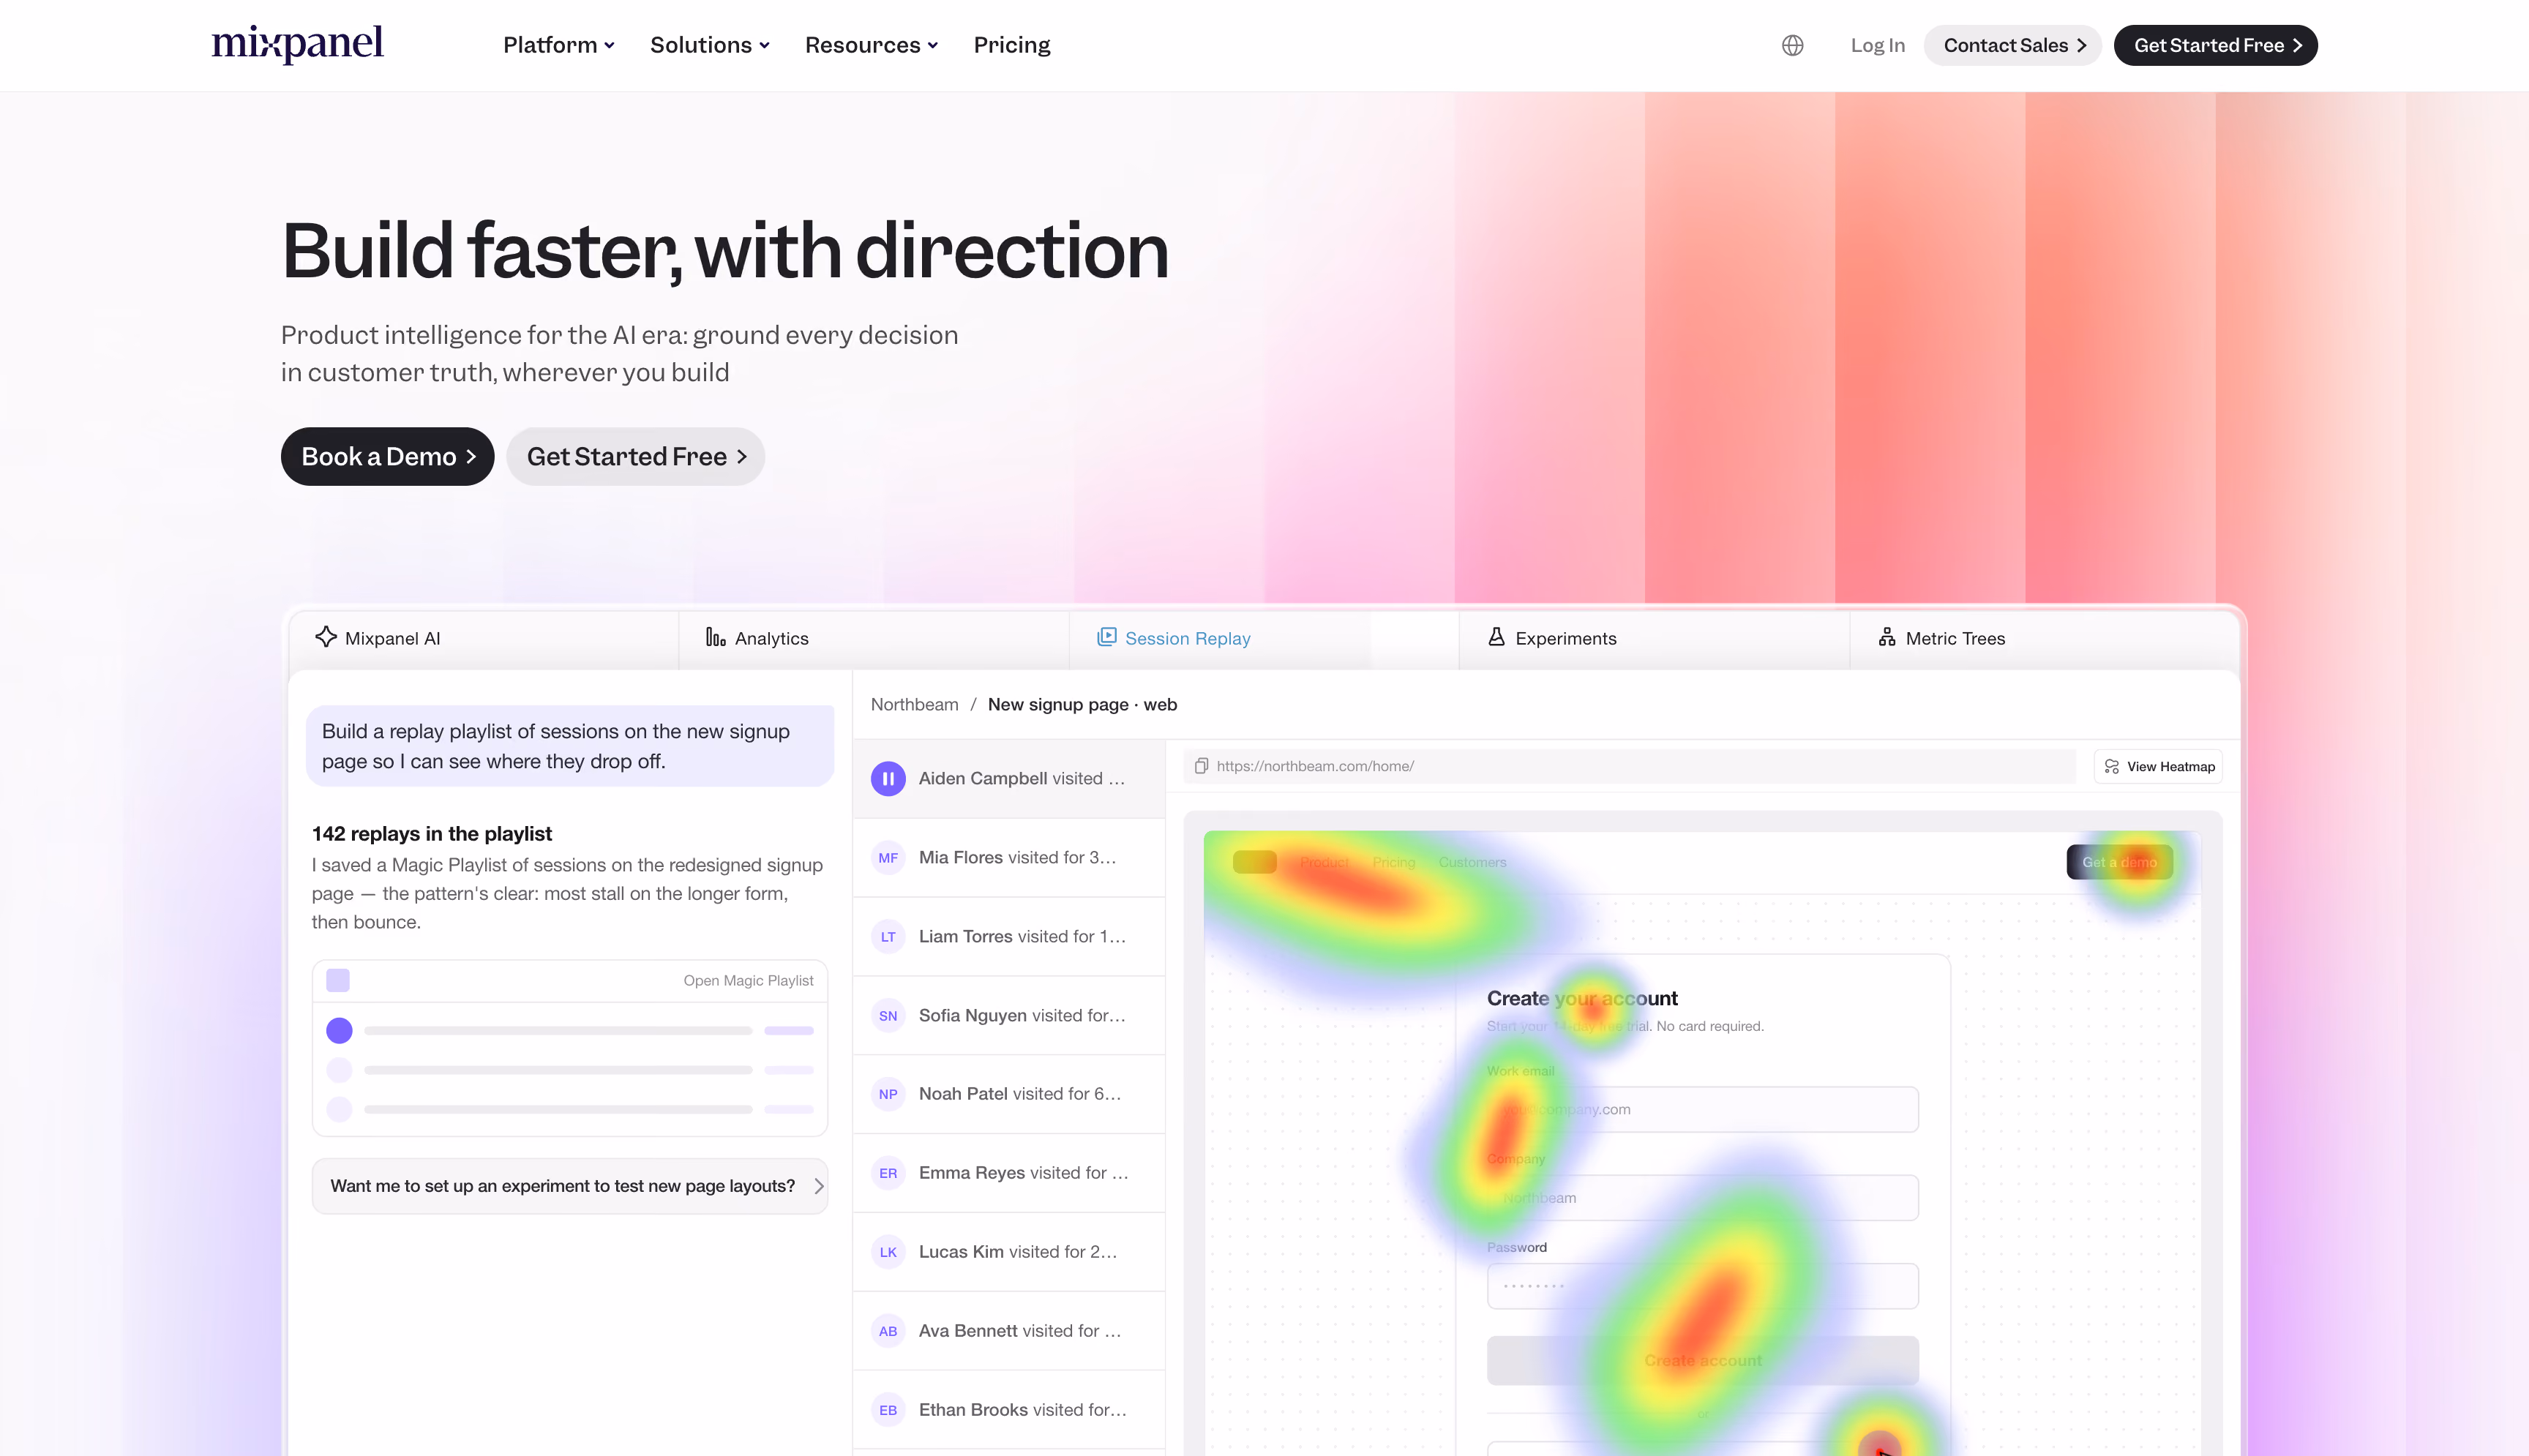This screenshot has height=1456, width=2529.
Task: Click the Password input field
Action: click(x=1702, y=1286)
